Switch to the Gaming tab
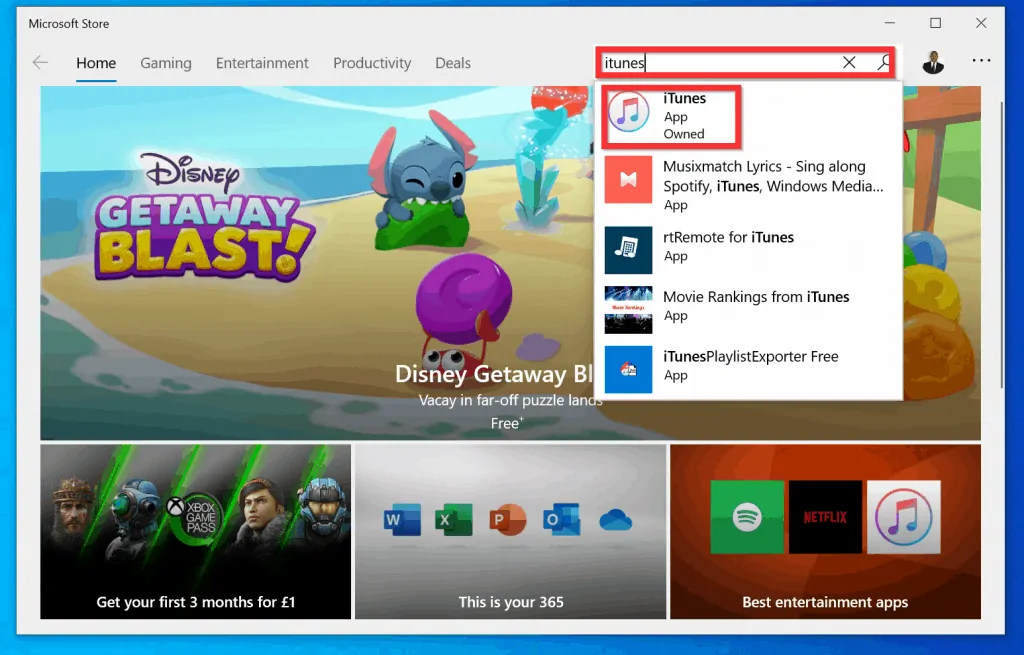 tap(166, 63)
